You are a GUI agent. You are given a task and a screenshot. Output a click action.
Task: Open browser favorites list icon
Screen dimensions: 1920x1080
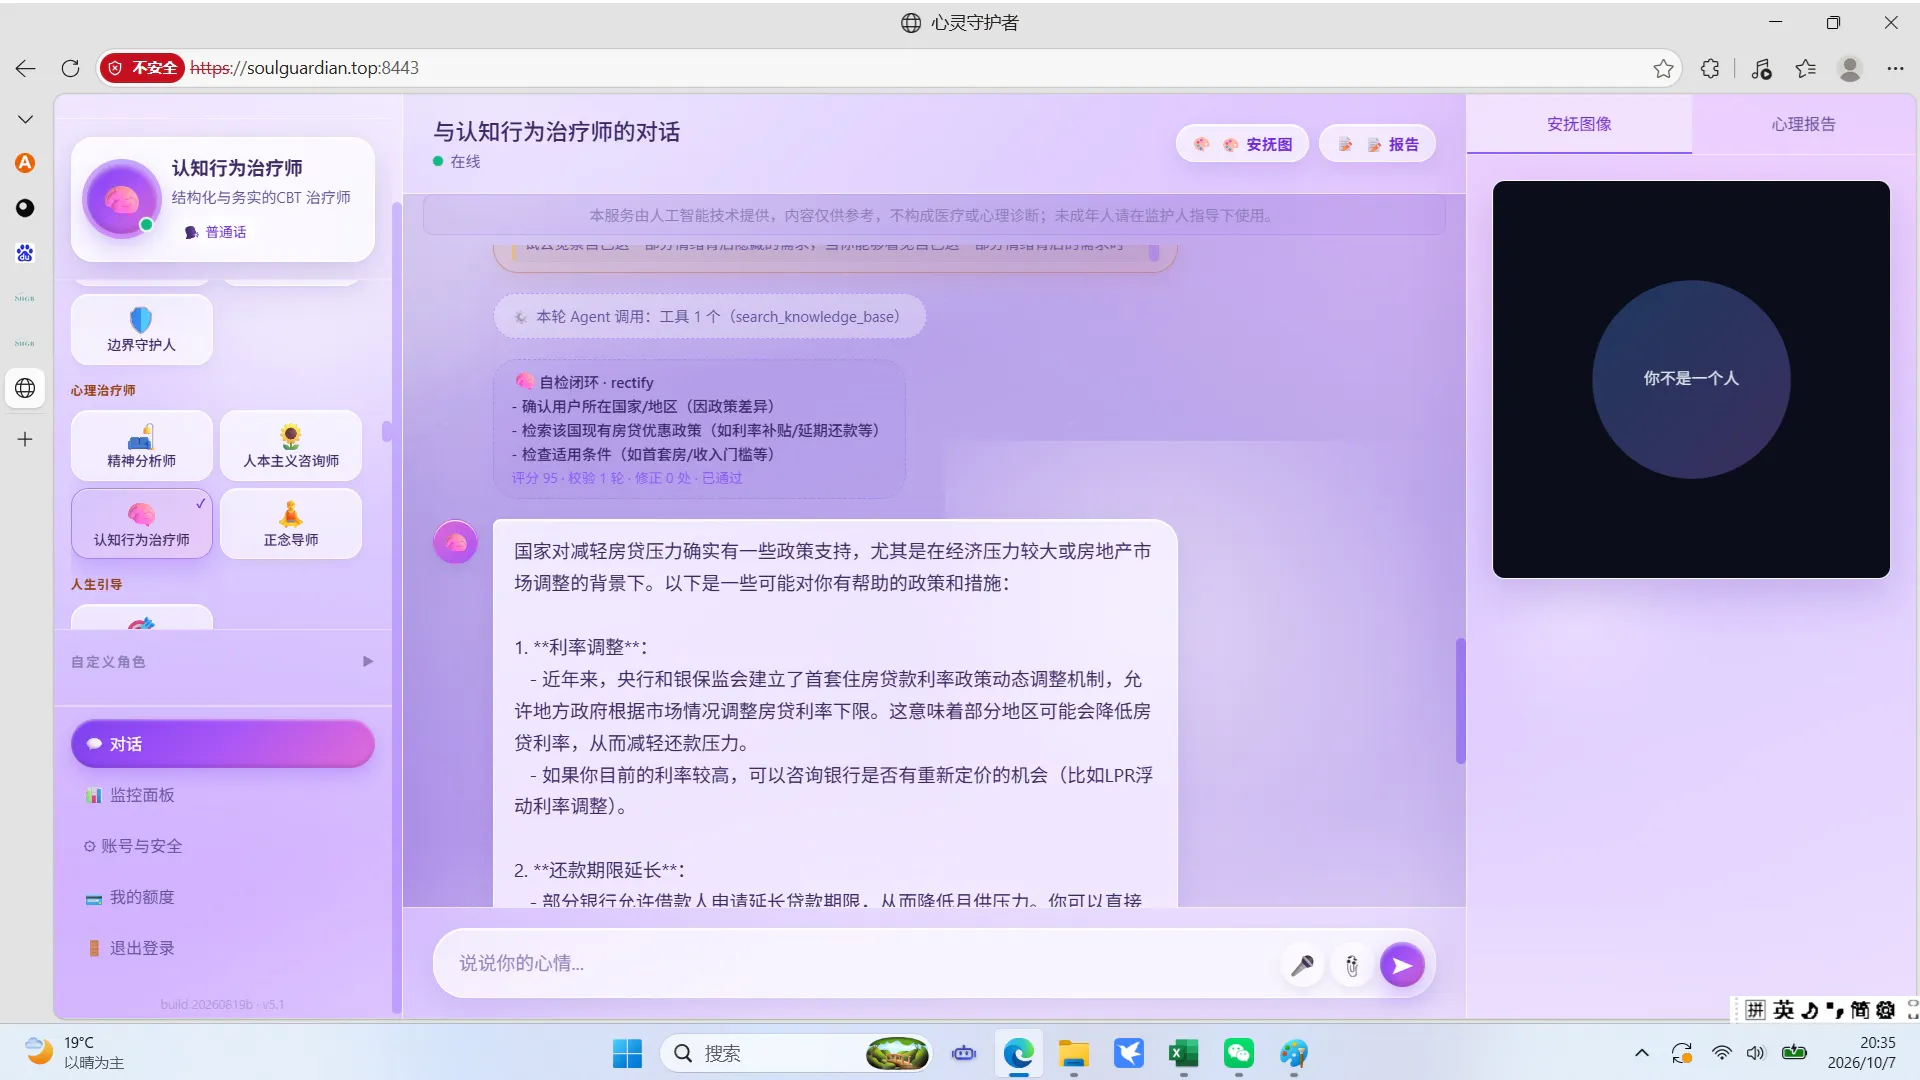(x=1805, y=68)
